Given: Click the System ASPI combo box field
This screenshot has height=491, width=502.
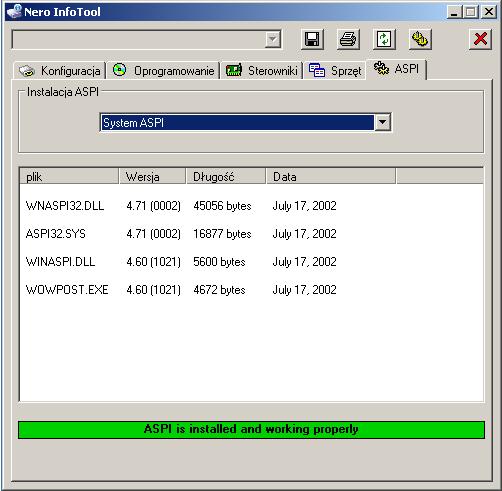Looking at the screenshot, I should (246, 122).
